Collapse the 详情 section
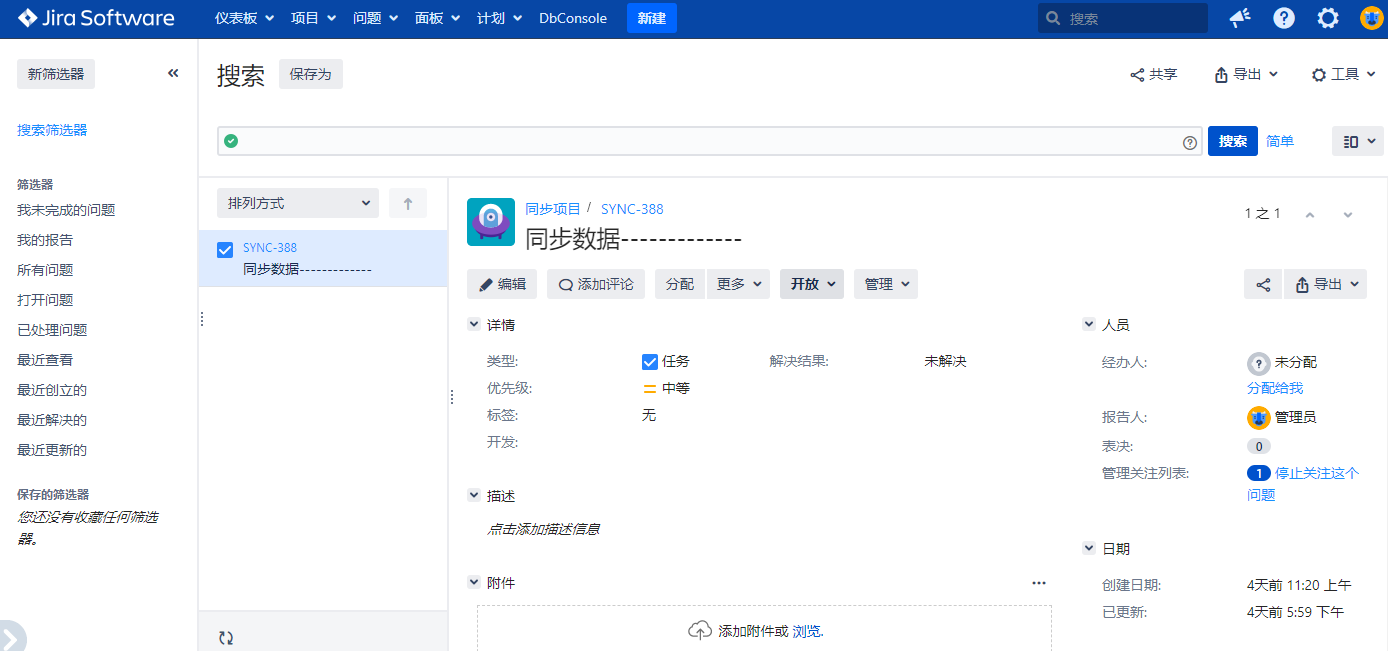 [474, 325]
